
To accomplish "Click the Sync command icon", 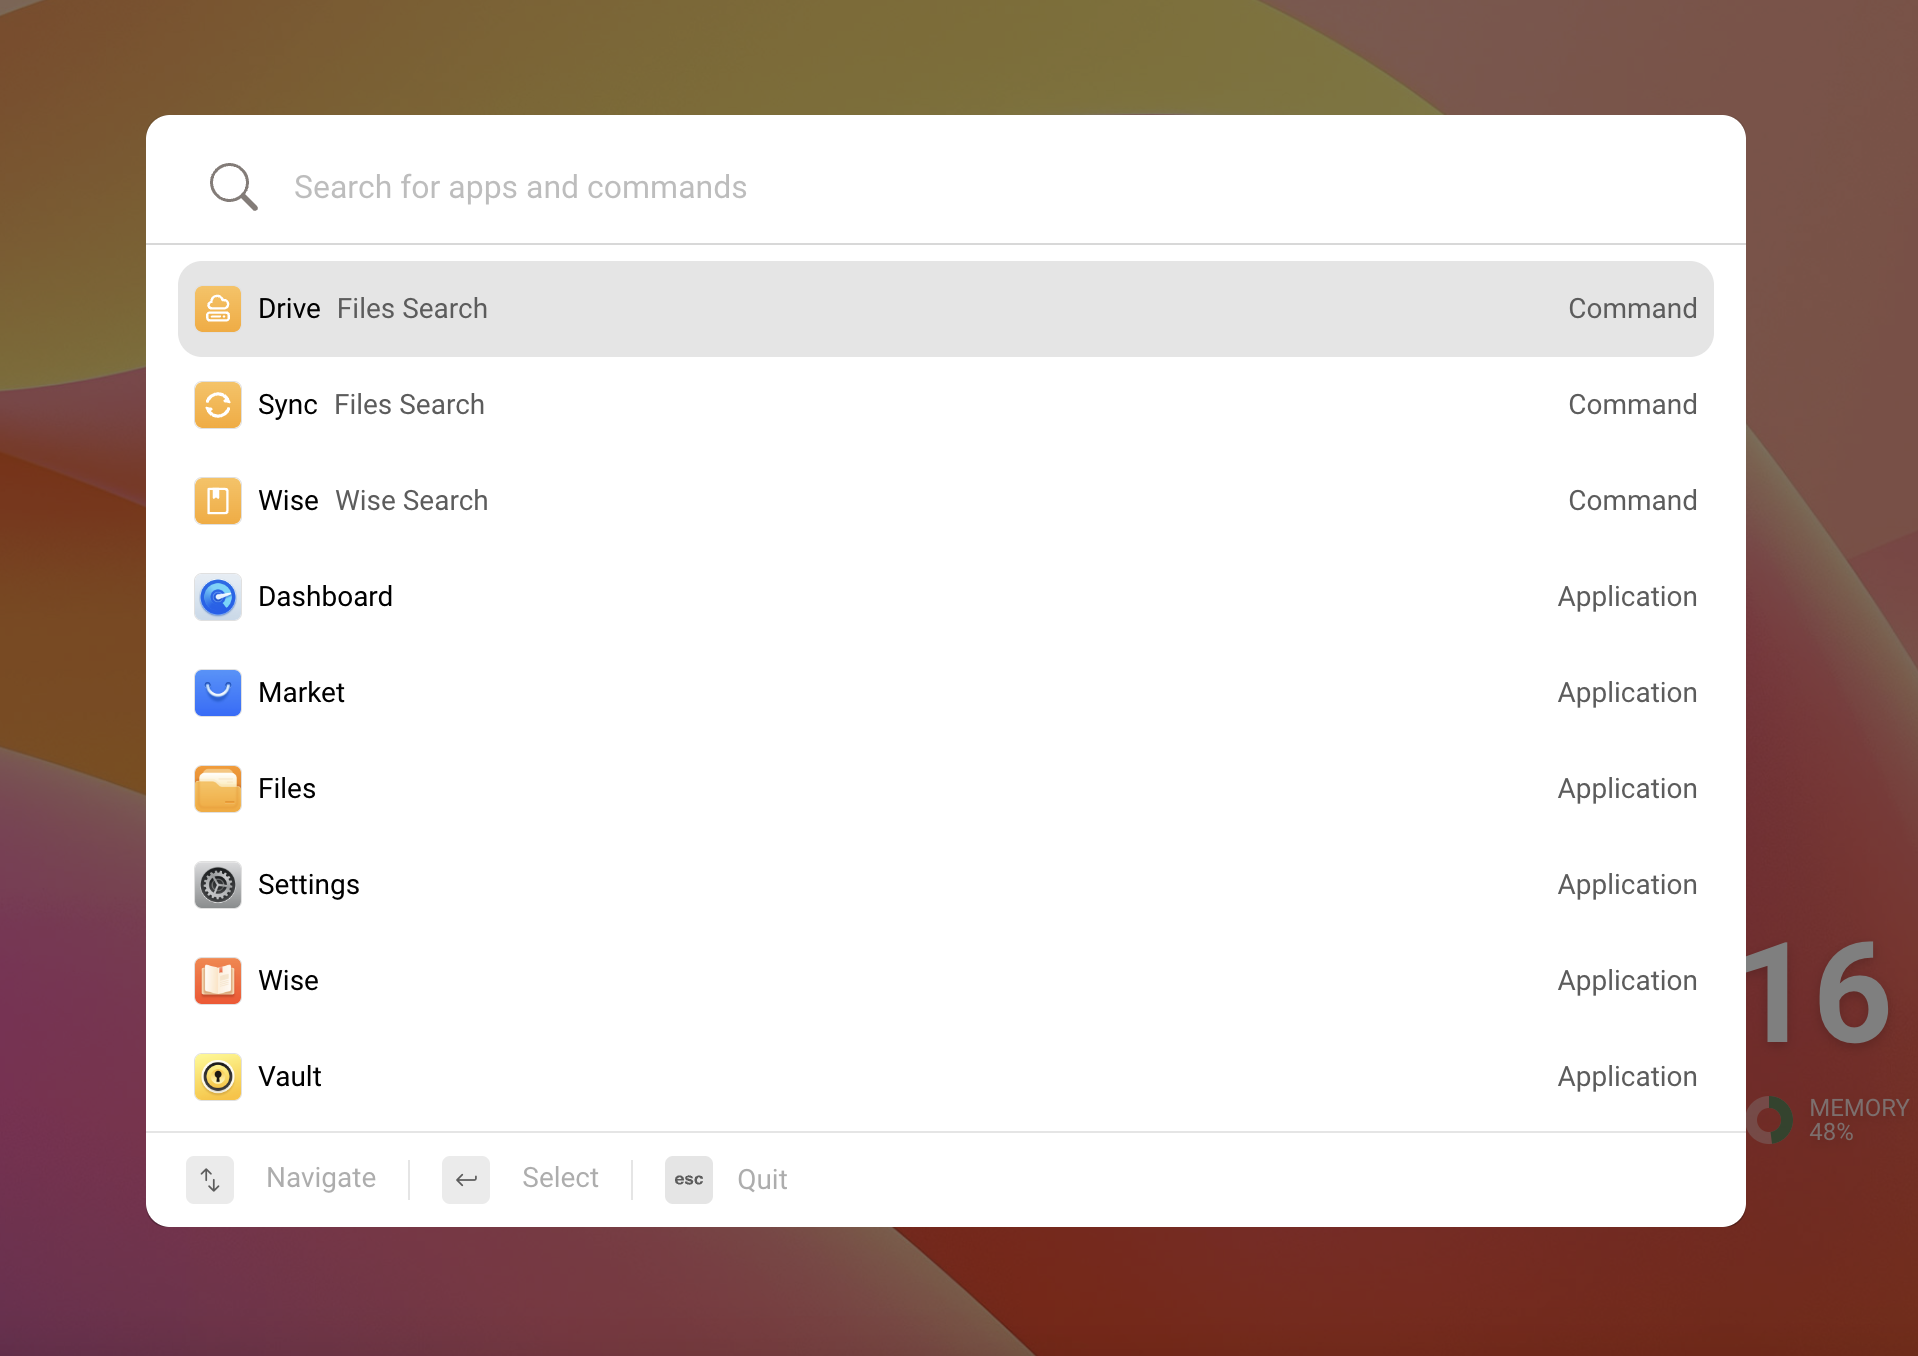I will pos(218,405).
